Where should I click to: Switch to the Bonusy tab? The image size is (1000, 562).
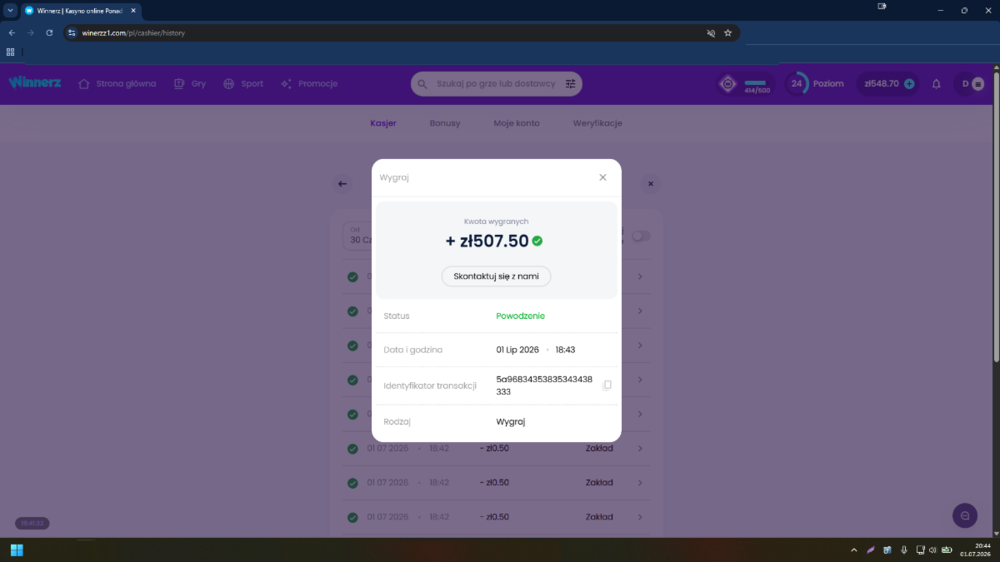coord(445,123)
